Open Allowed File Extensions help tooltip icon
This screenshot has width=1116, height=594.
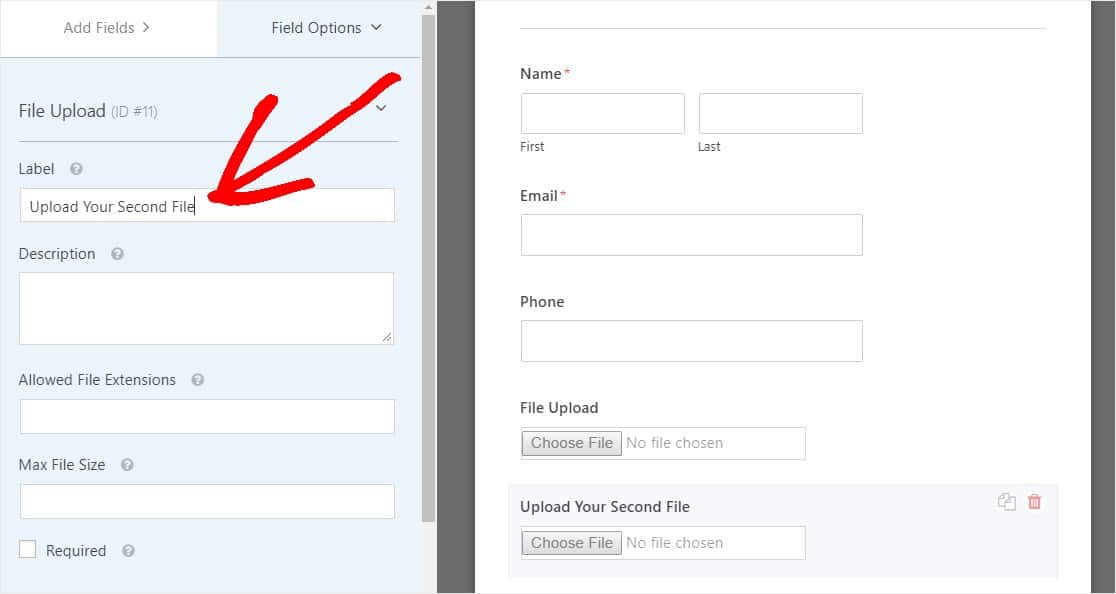(198, 380)
